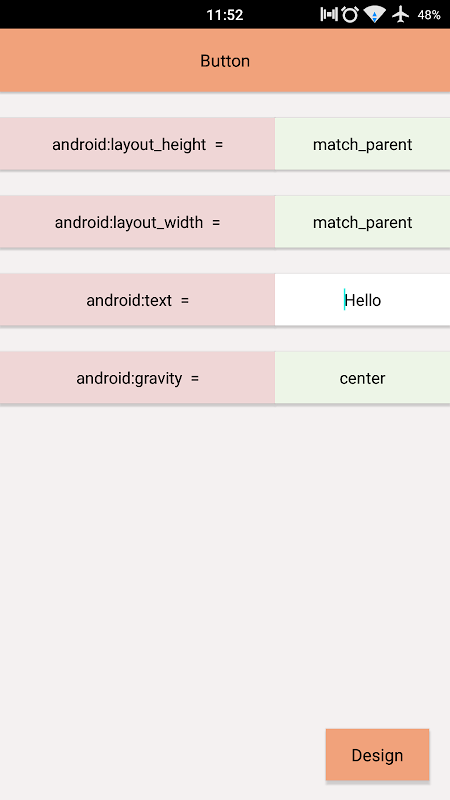
Task: Open the gravity center value dropdown
Action: pos(362,378)
